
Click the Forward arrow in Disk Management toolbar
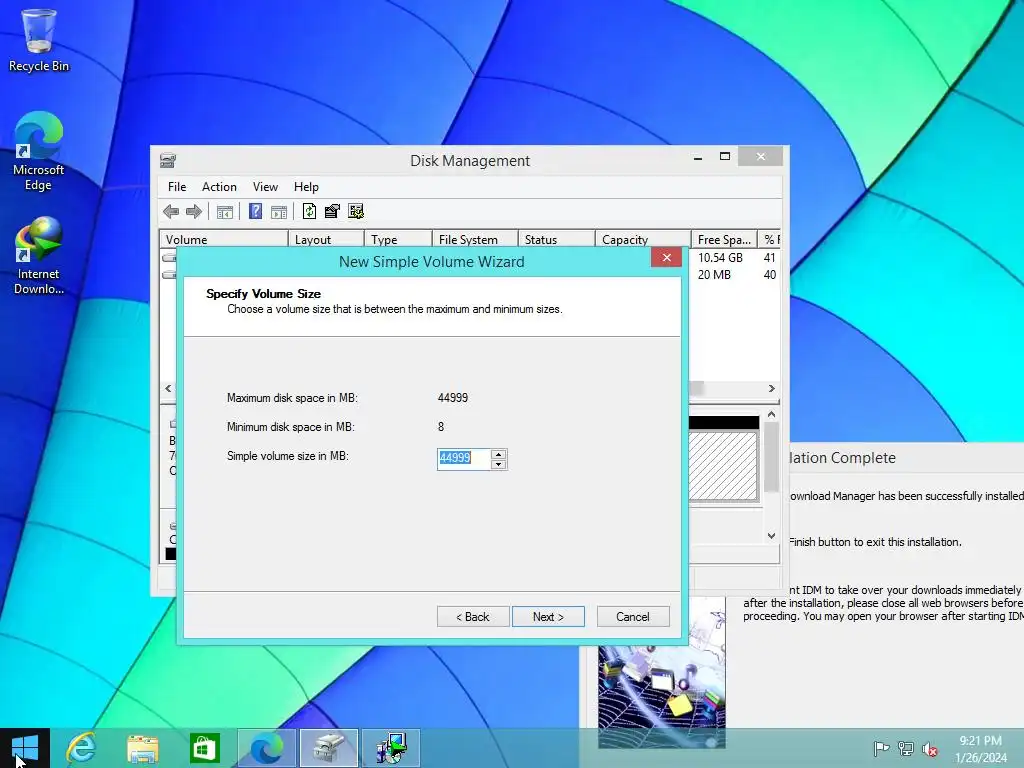[x=194, y=212]
